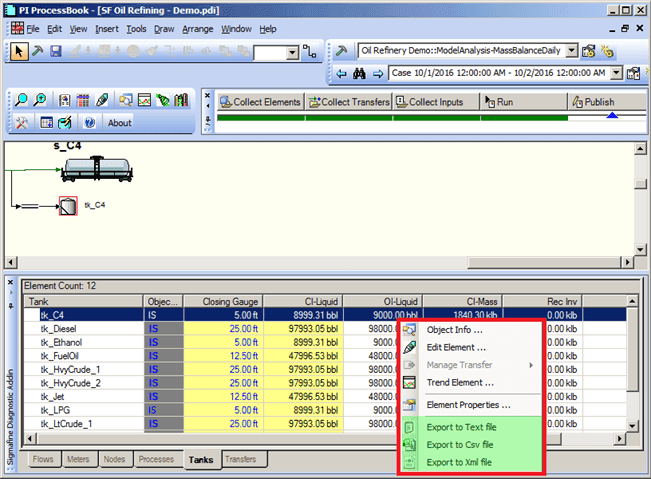This screenshot has width=651, height=479.
Task: Click the previous case left arrow
Action: 341,74
